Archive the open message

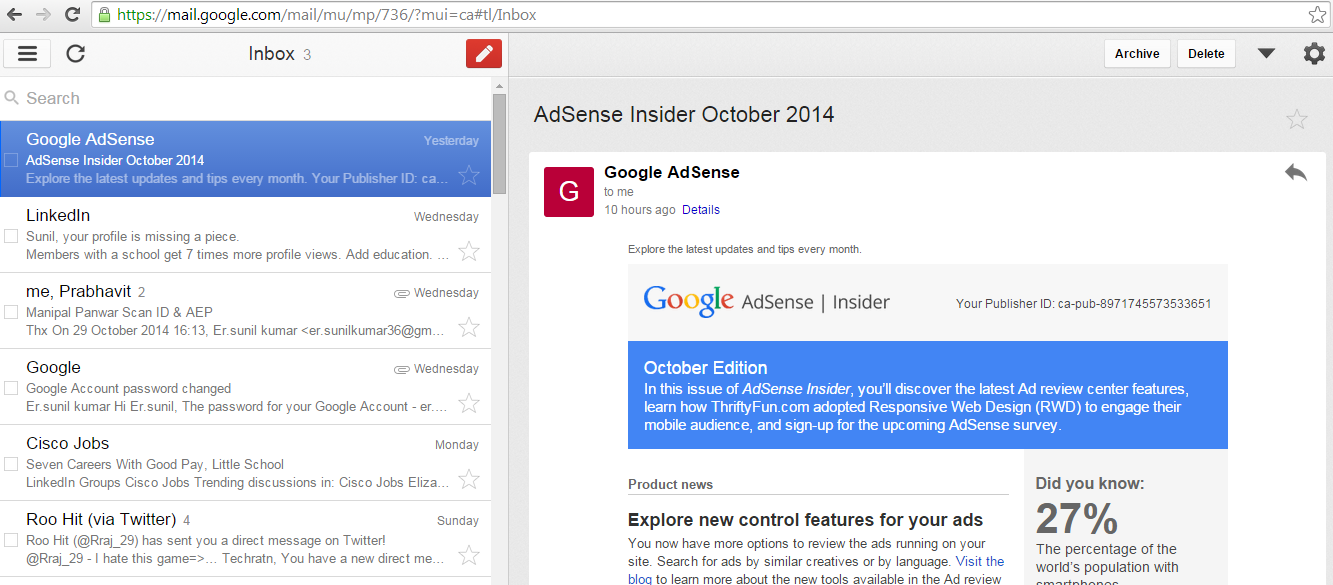1137,54
